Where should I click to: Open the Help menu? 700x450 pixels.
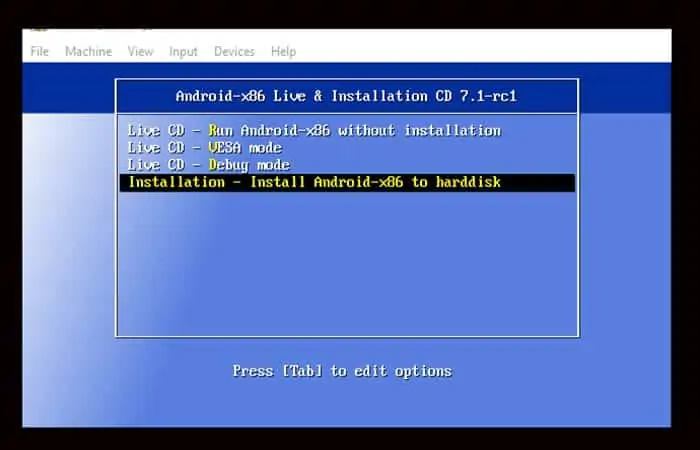pyautogui.click(x=283, y=52)
